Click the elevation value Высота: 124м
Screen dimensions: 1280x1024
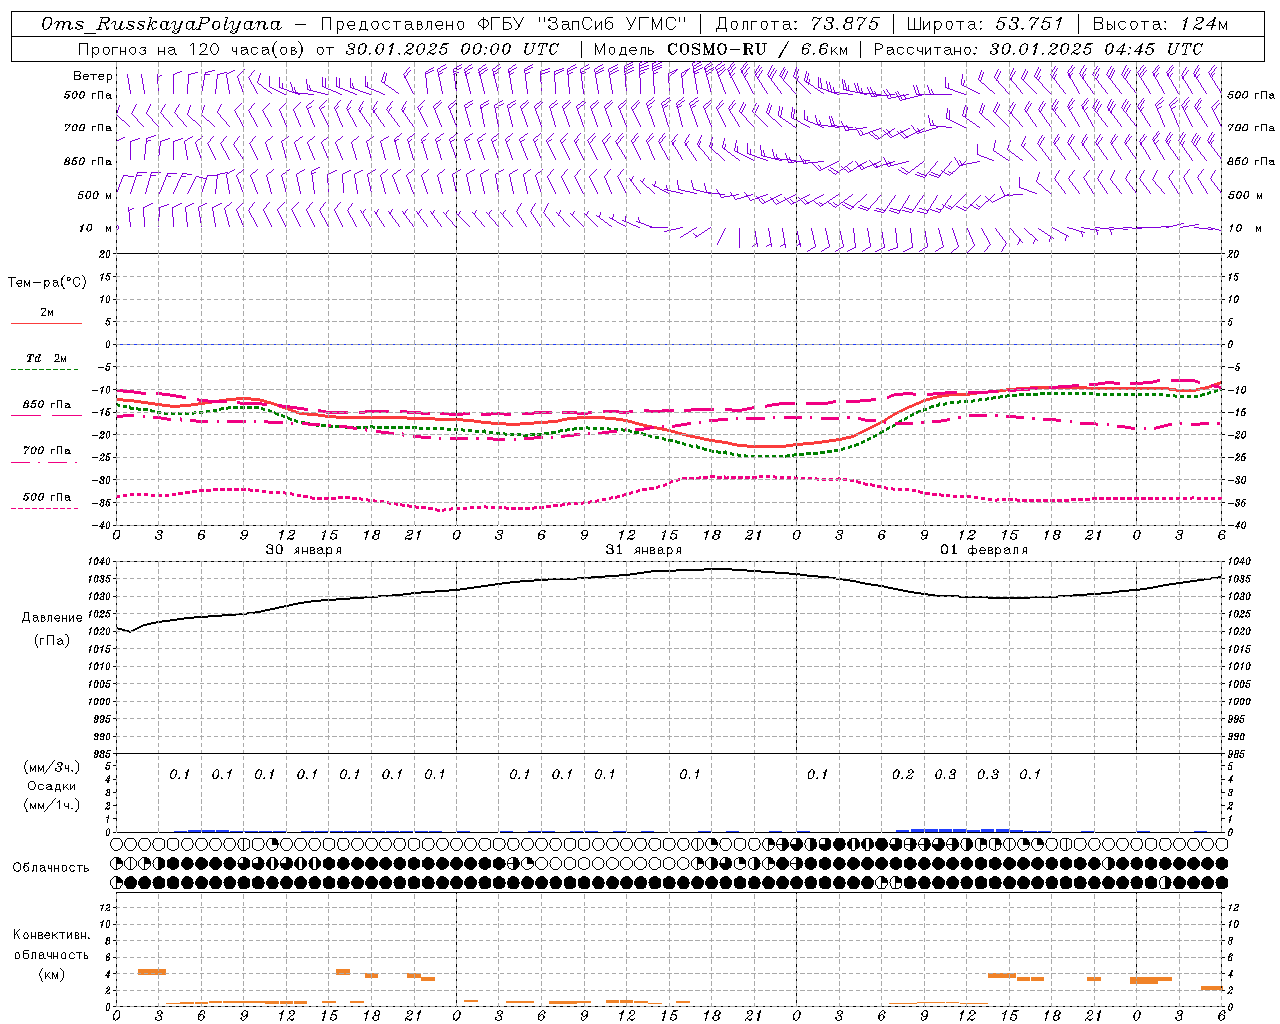[x=1159, y=24]
